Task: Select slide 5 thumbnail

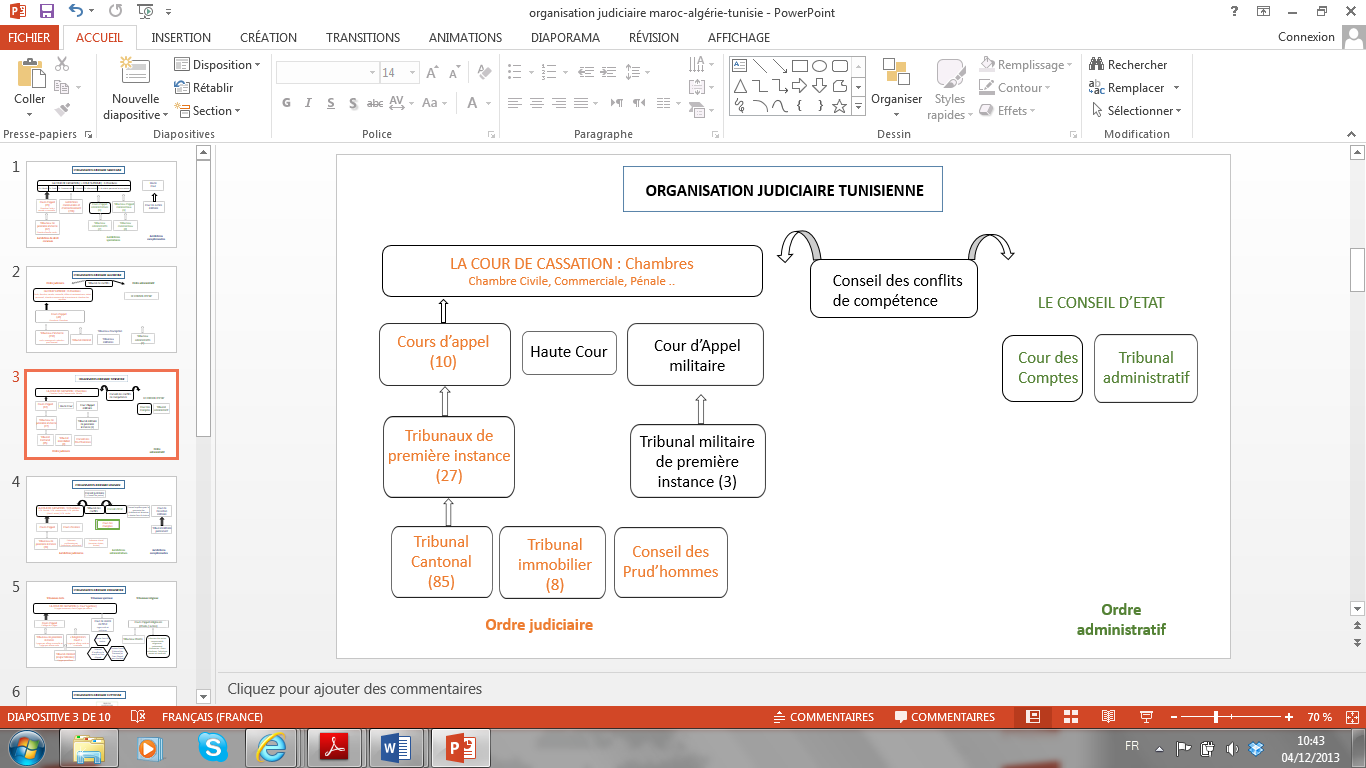Action: (x=101, y=624)
